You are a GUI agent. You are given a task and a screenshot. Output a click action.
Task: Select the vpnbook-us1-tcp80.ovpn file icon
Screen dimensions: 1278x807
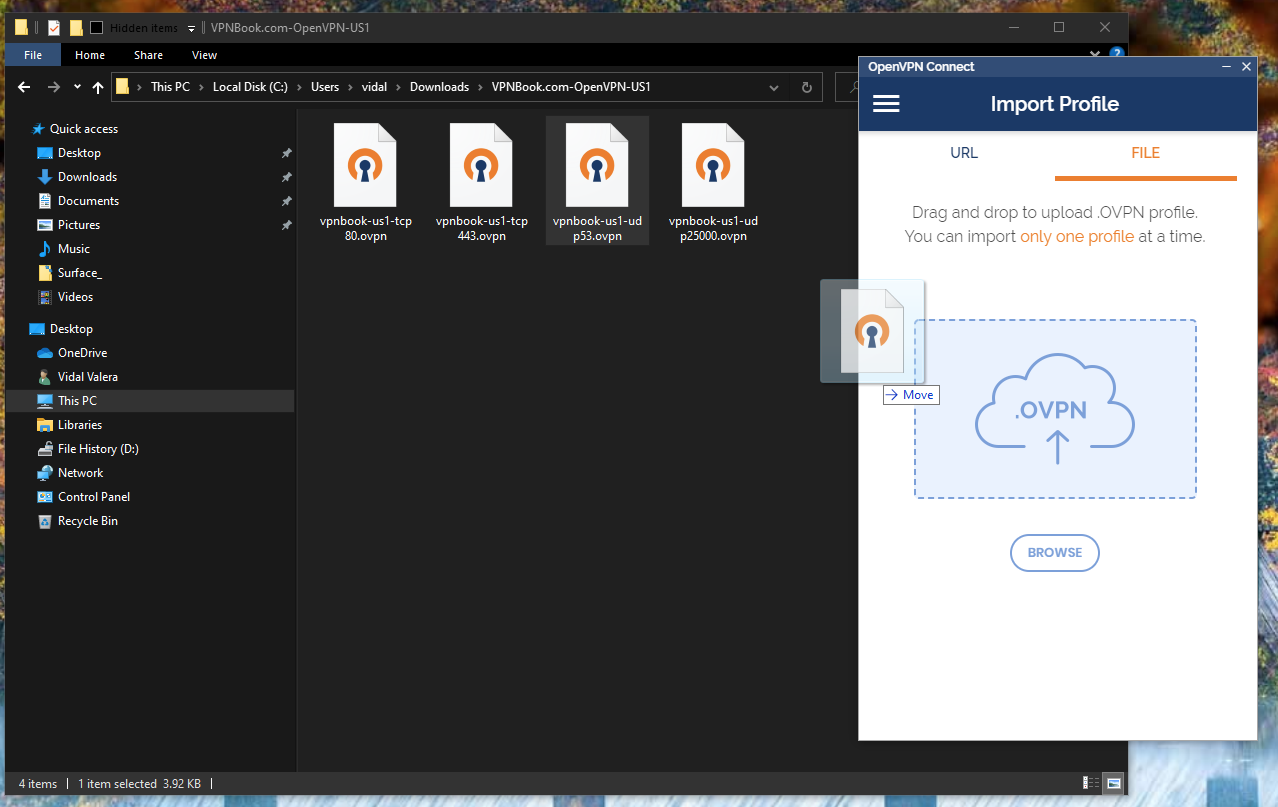365,165
